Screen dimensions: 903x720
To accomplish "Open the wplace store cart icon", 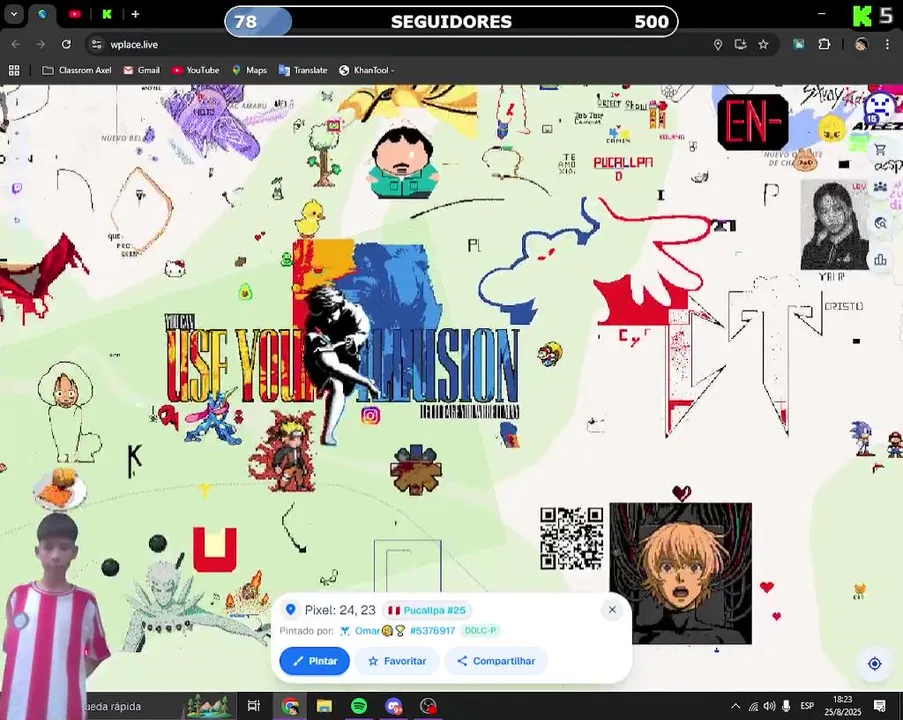I will [880, 150].
